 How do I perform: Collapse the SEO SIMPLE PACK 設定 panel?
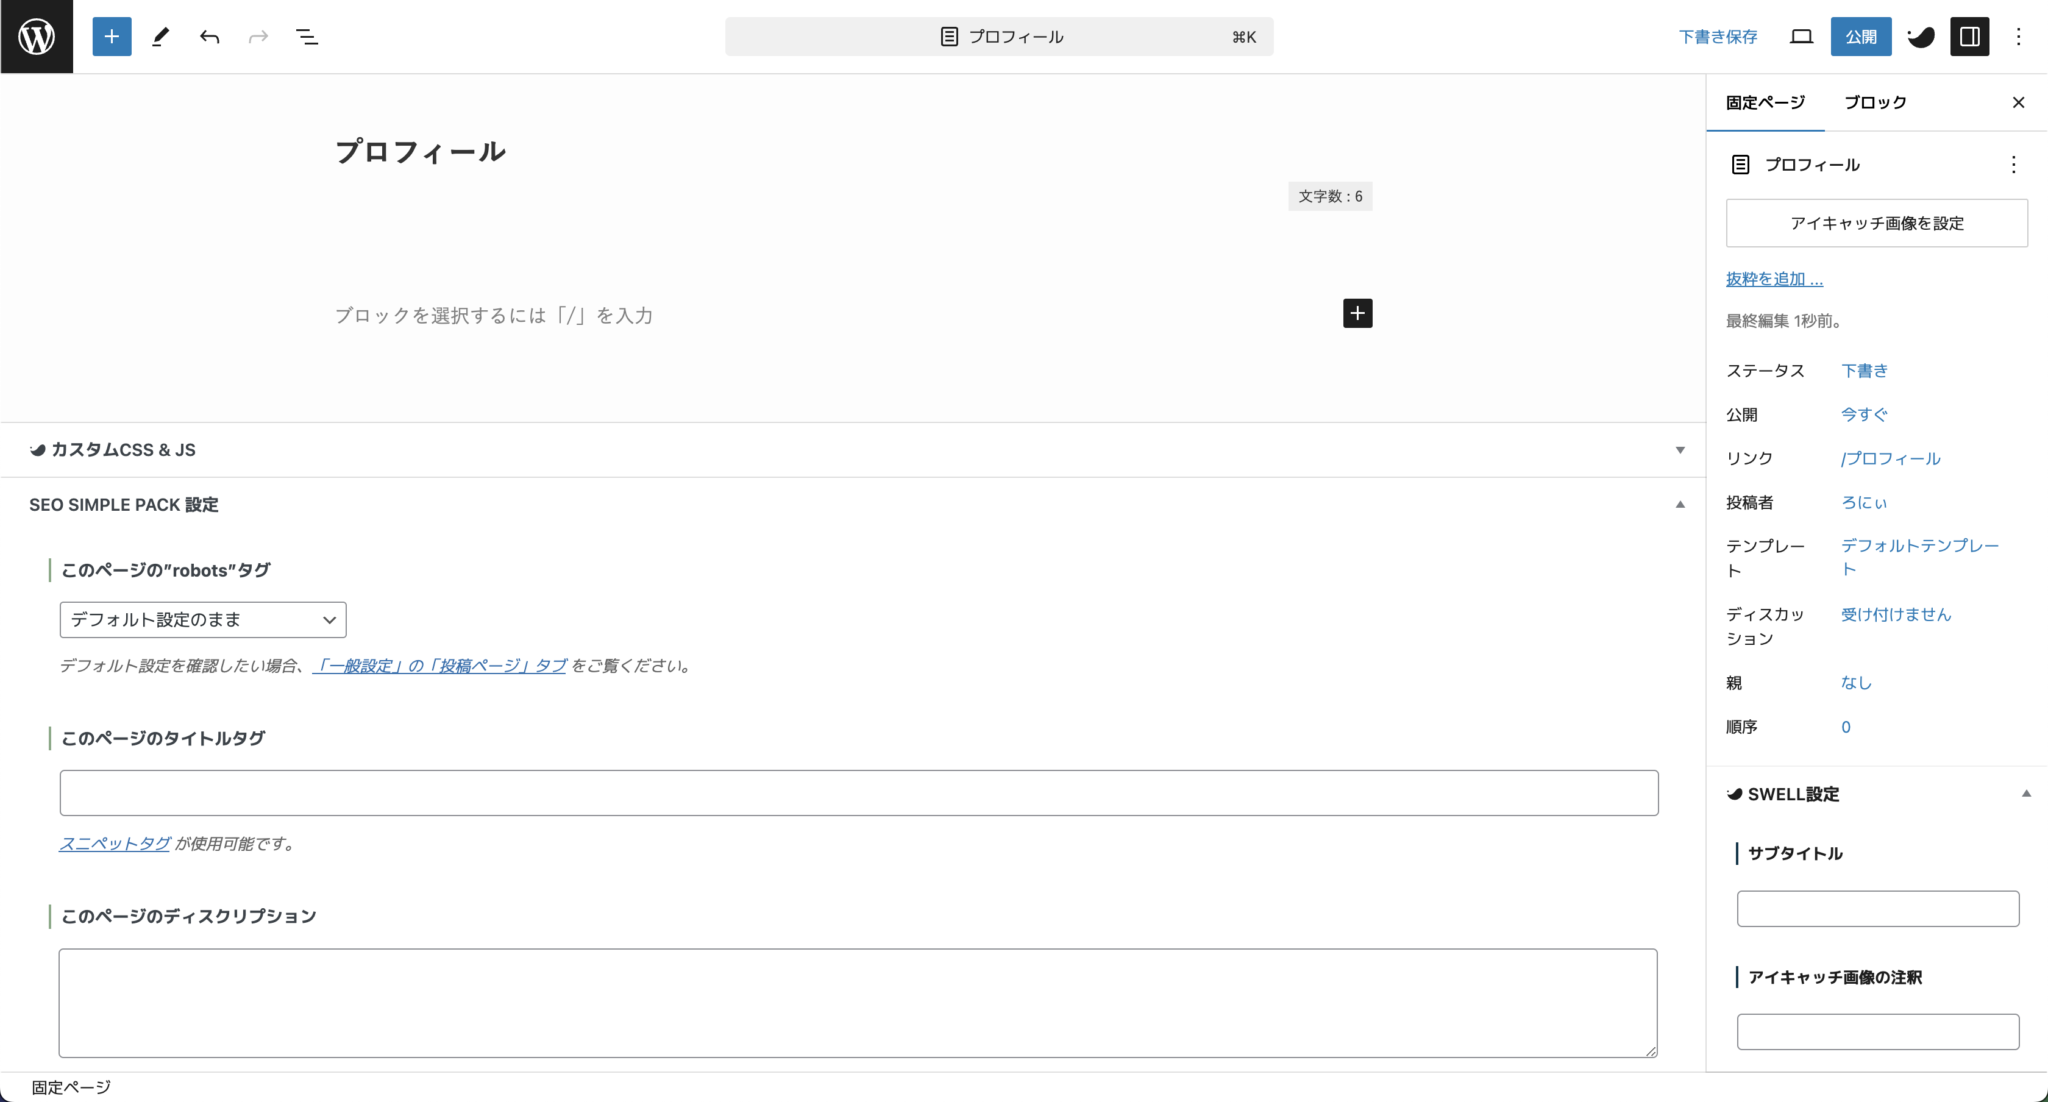(1680, 505)
